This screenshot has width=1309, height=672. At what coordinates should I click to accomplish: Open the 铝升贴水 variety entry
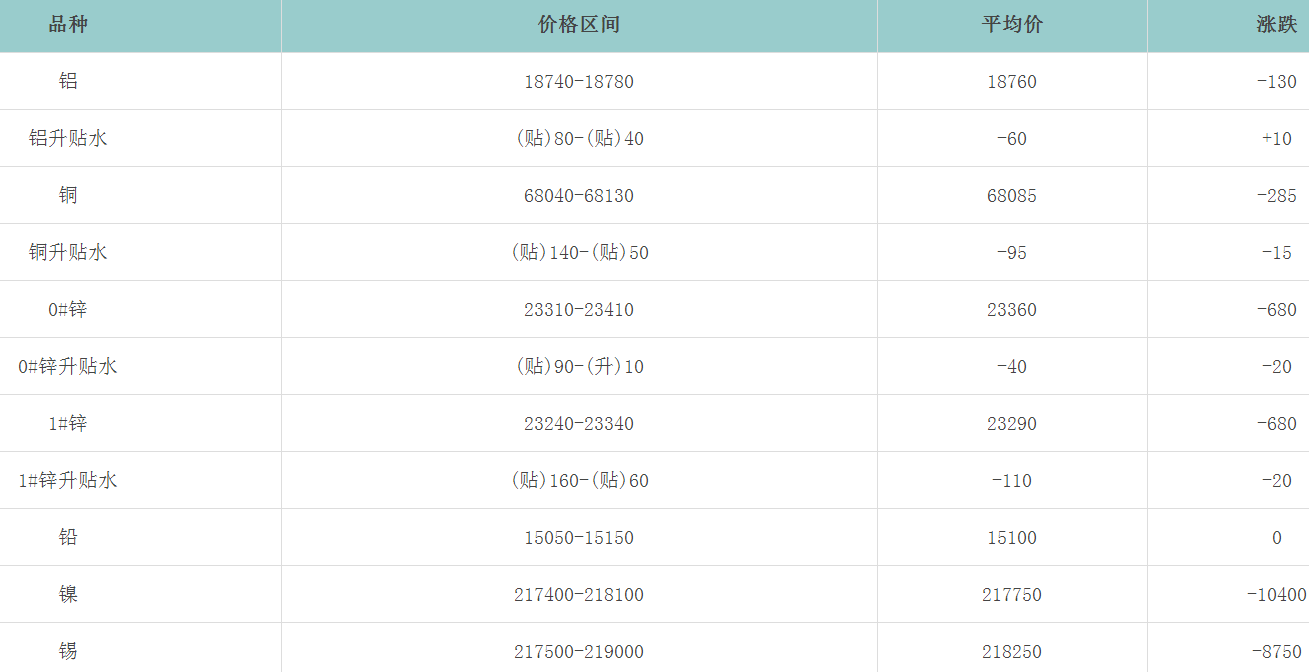tap(68, 138)
